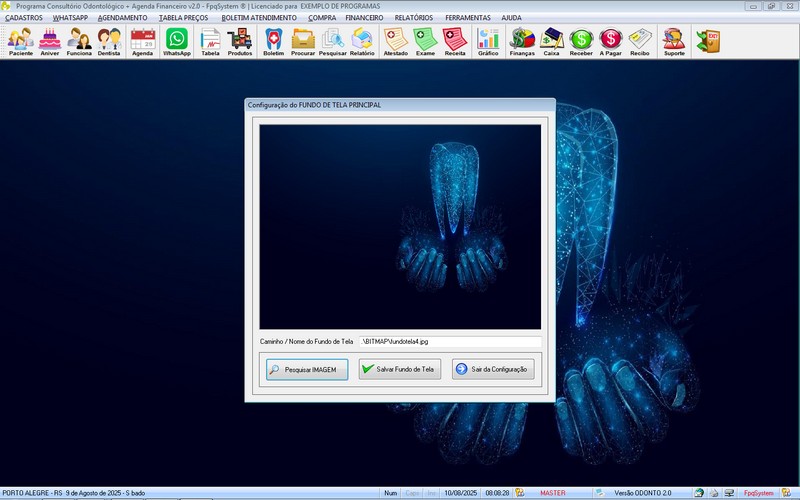Show the Gráfico chart icon
Screen dimensions: 800x500
pos(488,41)
